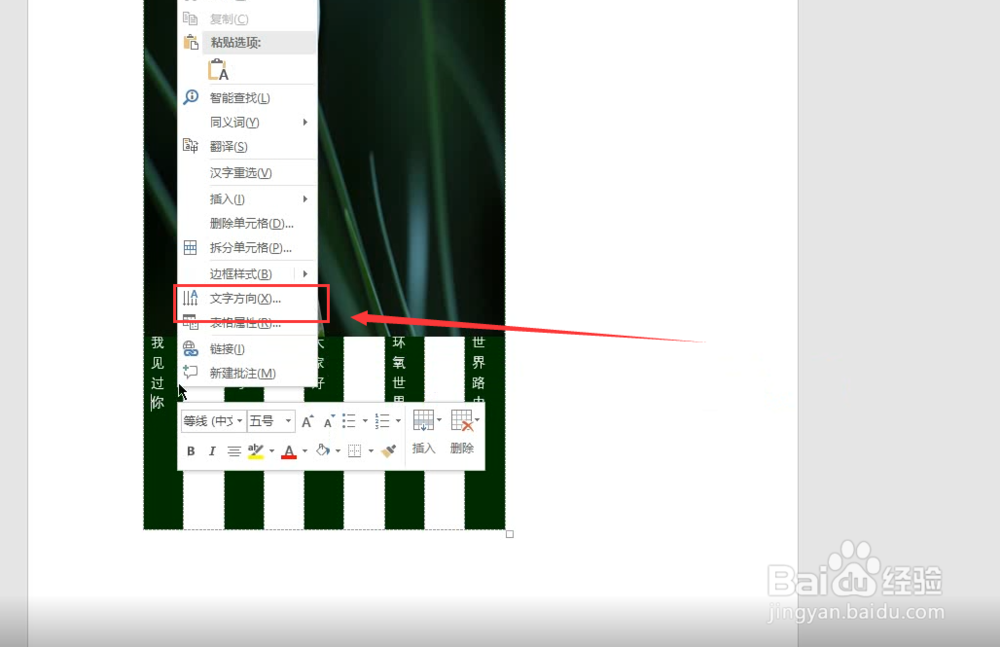Click the shading paint bucket icon
Viewport: 1000px width, 647px height.
coord(323,450)
